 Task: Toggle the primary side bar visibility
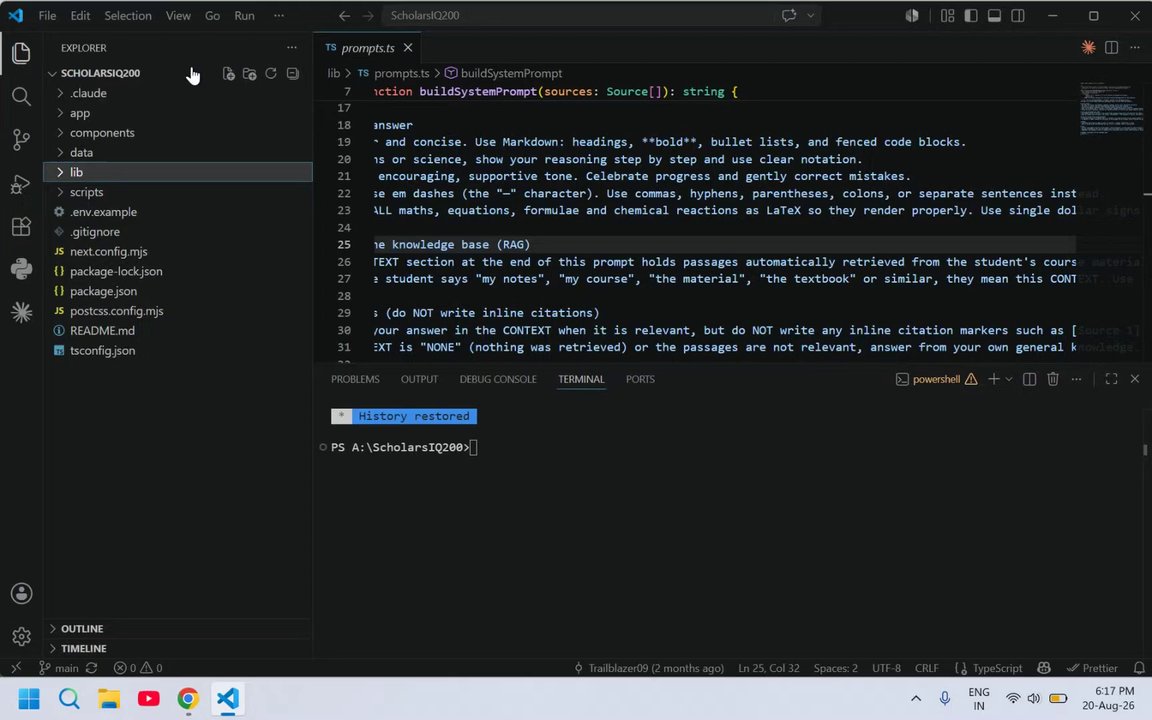(971, 15)
